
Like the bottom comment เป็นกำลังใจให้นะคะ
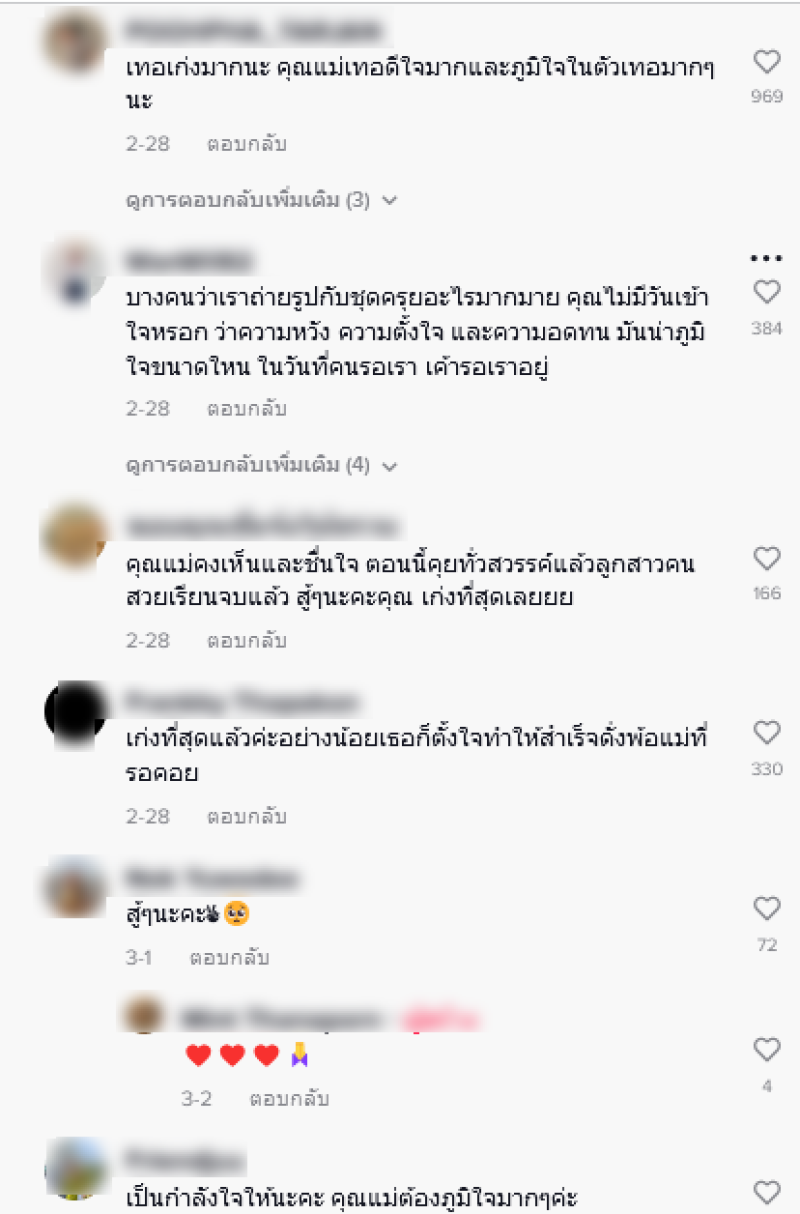click(767, 1192)
